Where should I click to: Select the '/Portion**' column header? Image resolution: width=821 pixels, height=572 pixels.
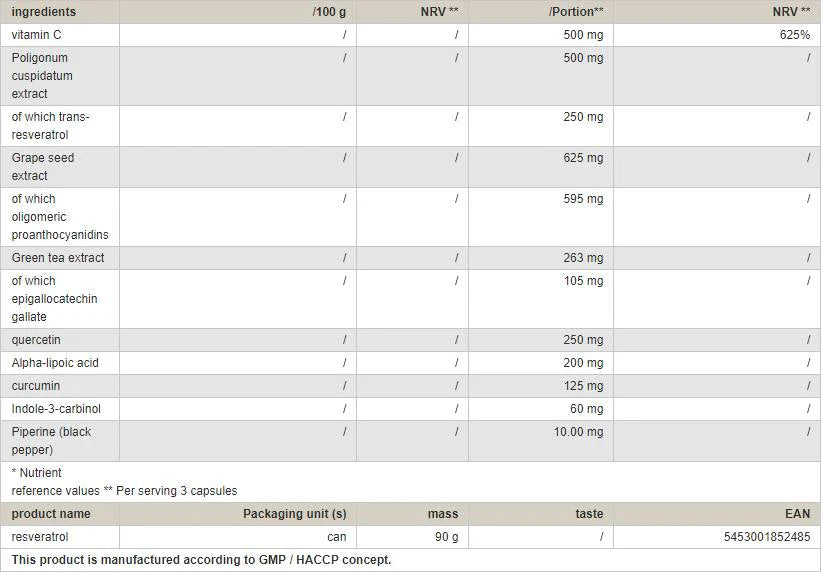pyautogui.click(x=576, y=12)
